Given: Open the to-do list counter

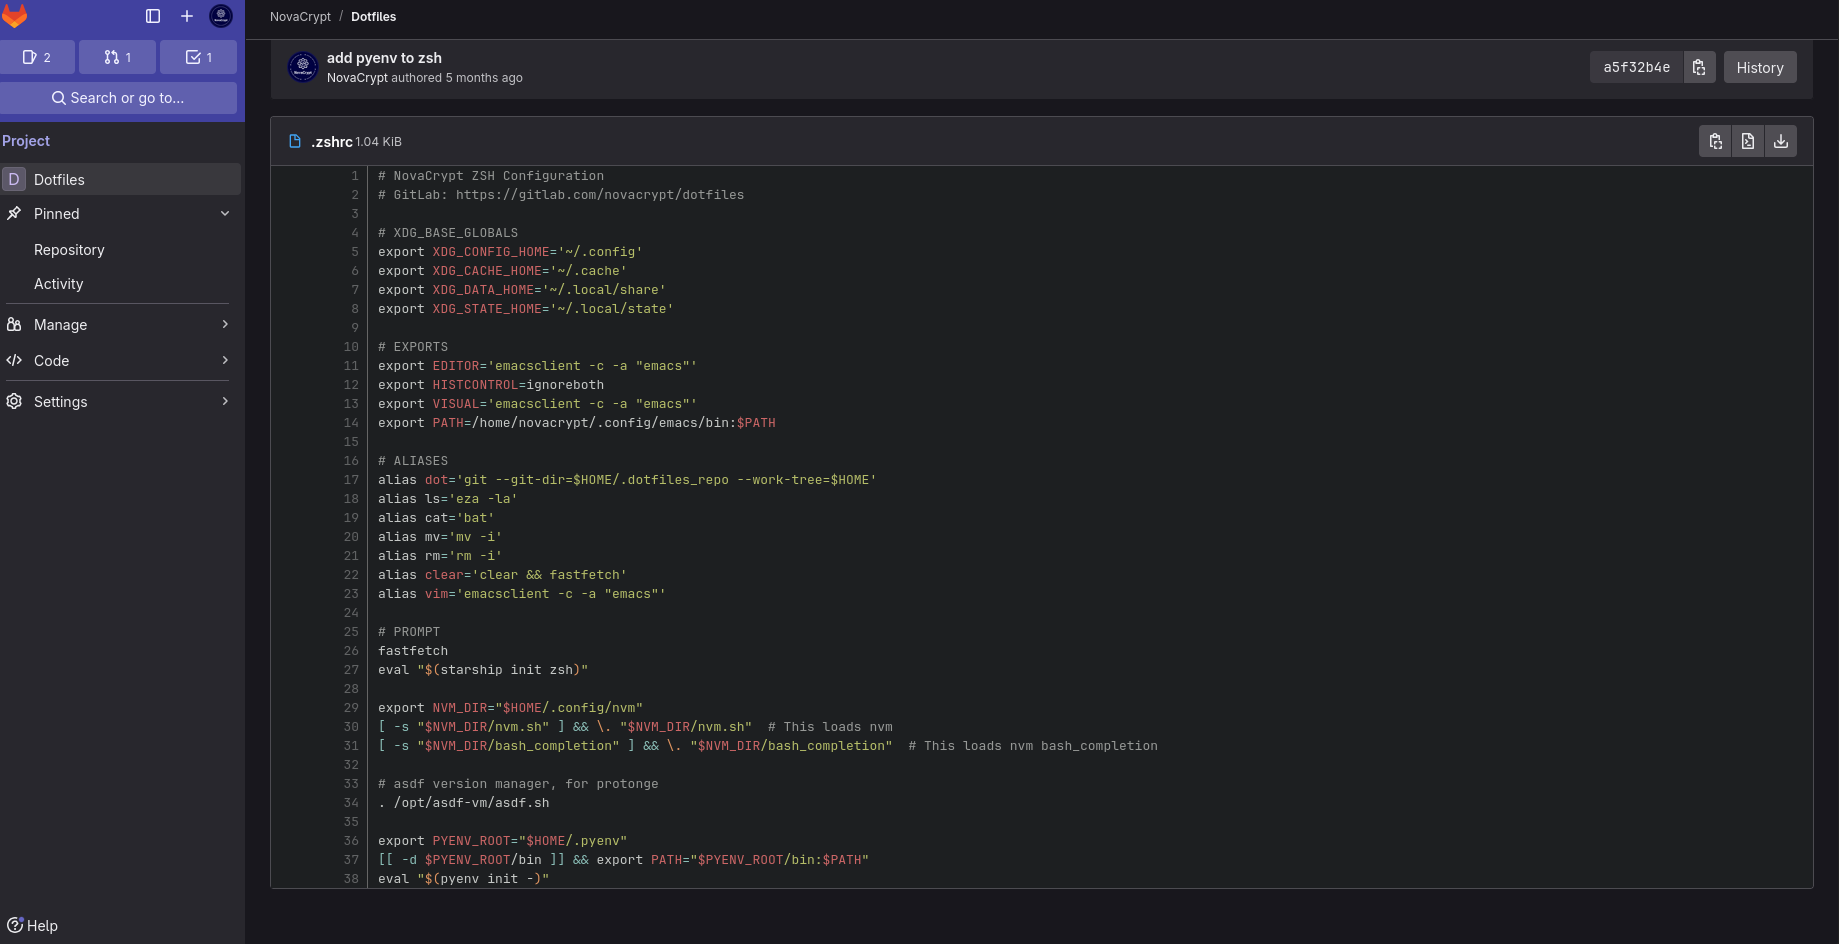Looking at the screenshot, I should [198, 57].
